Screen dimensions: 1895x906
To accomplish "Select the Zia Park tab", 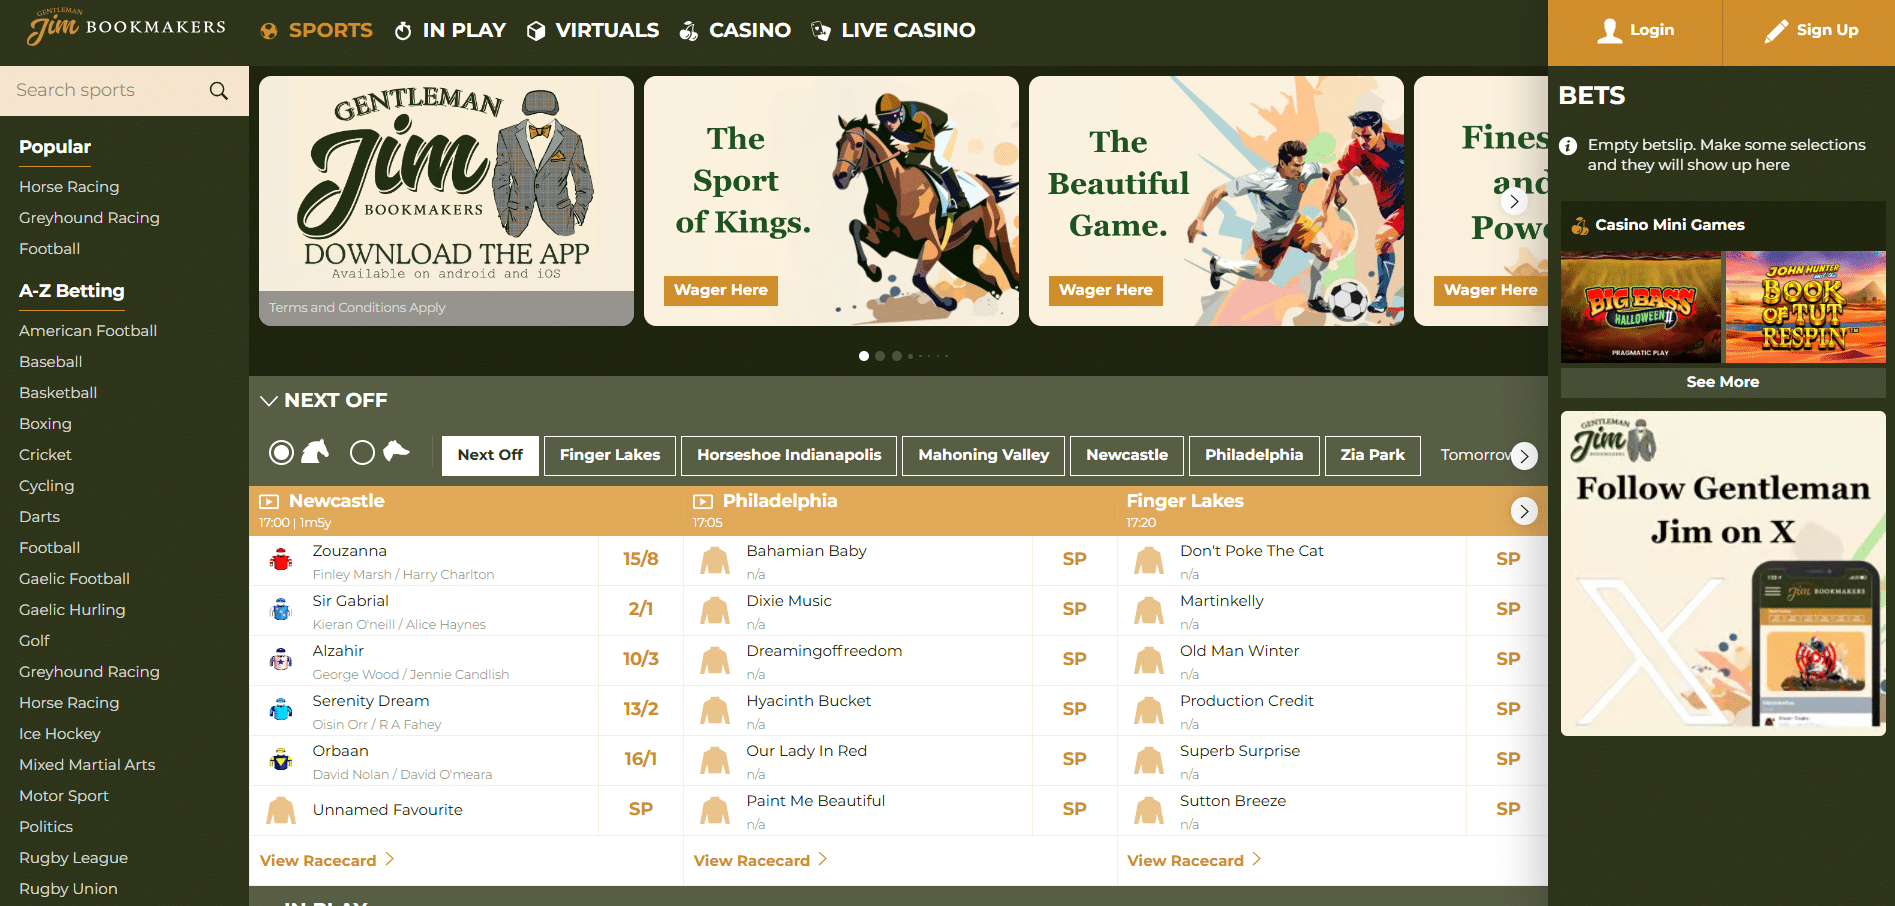I will pos(1373,455).
